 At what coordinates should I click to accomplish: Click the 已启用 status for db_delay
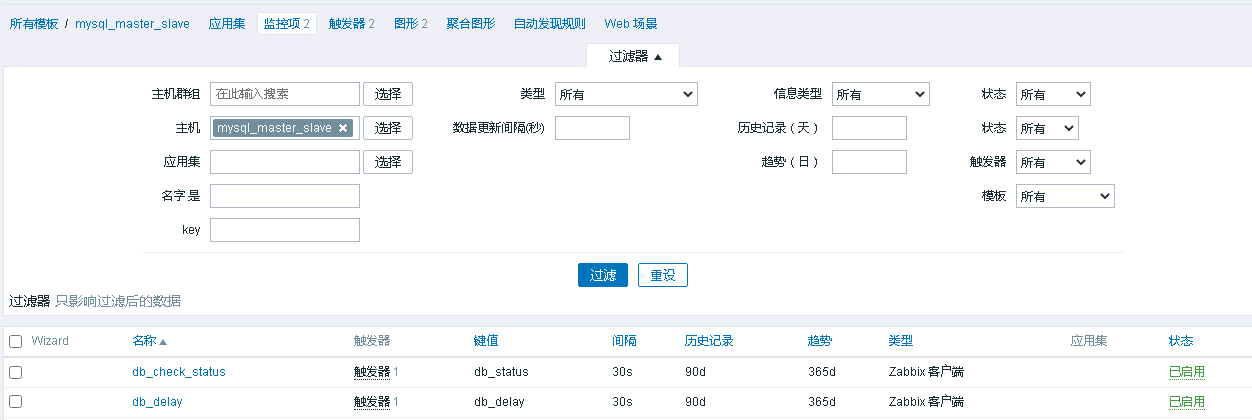[x=1186, y=402]
